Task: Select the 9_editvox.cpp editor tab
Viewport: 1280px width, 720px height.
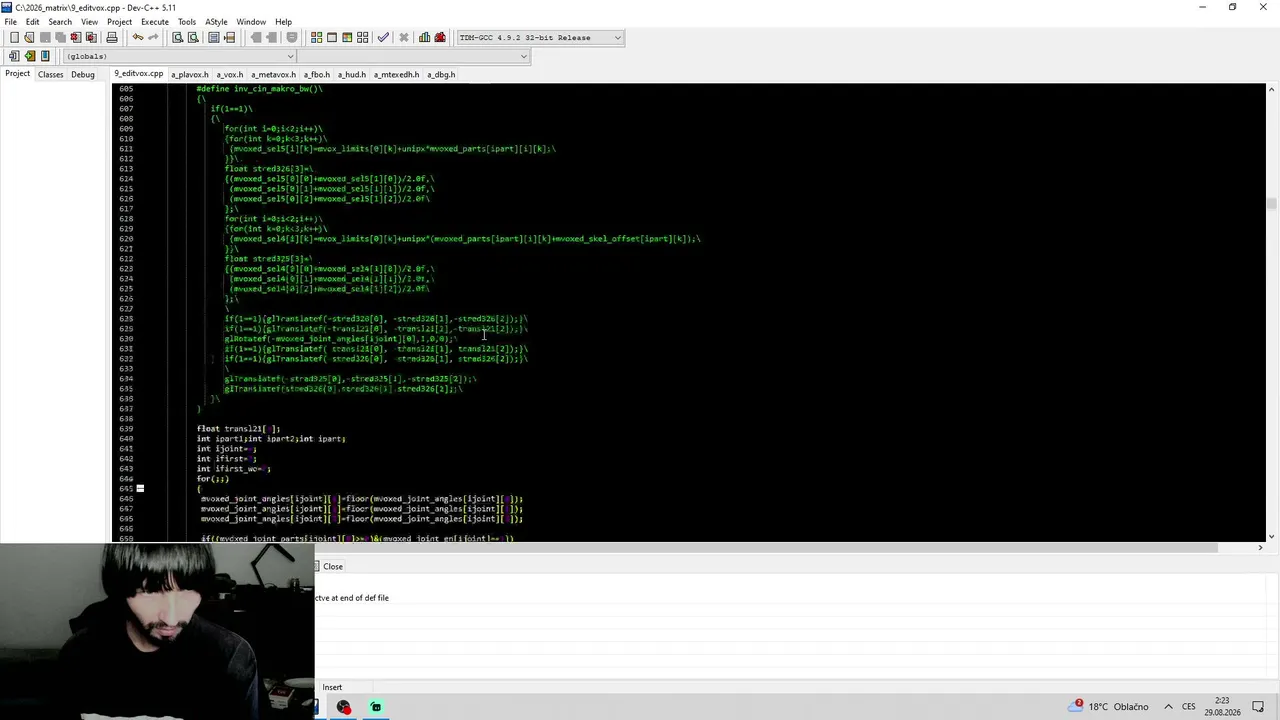Action: click(138, 74)
